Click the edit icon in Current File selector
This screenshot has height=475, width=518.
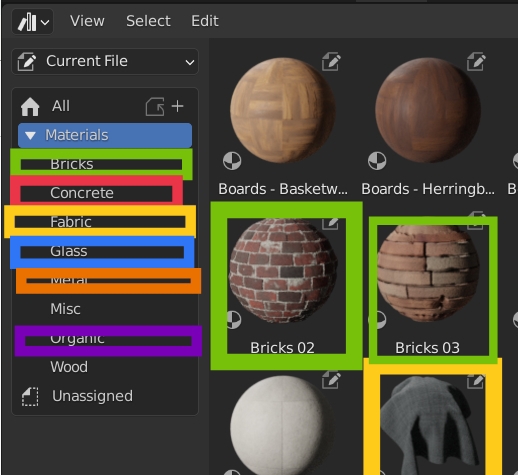(27, 61)
